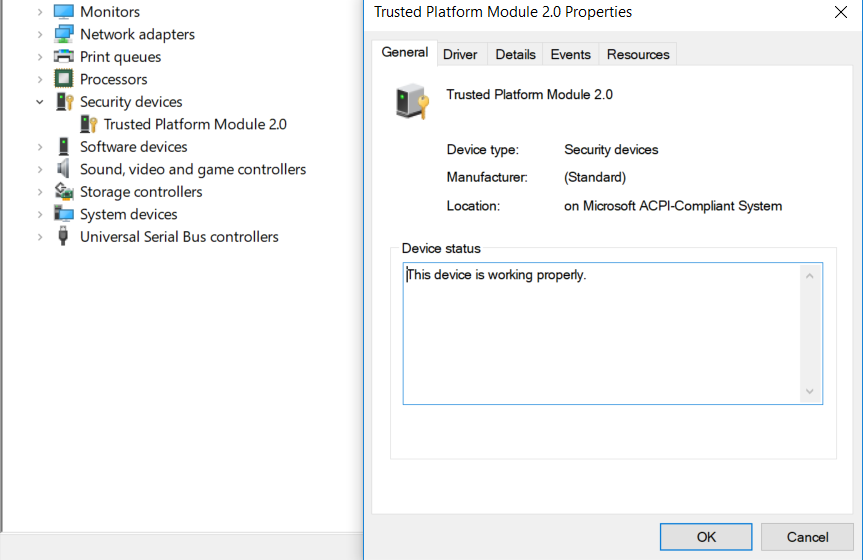
Task: Select the Network adapters label
Action: pos(138,34)
